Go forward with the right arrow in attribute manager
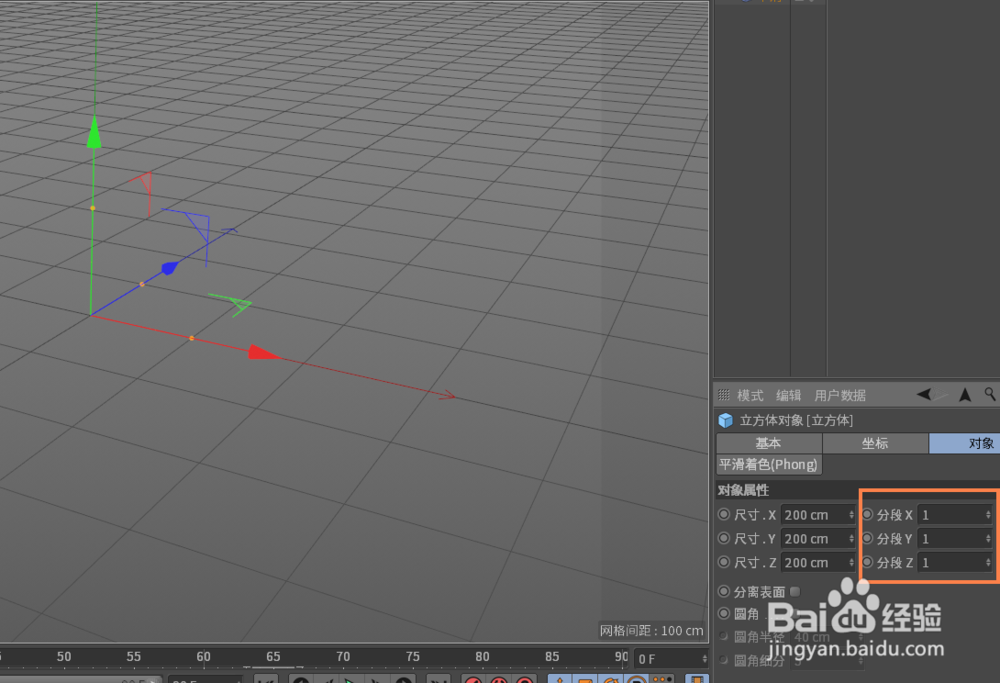The height and width of the screenshot is (683, 1000). [939, 394]
